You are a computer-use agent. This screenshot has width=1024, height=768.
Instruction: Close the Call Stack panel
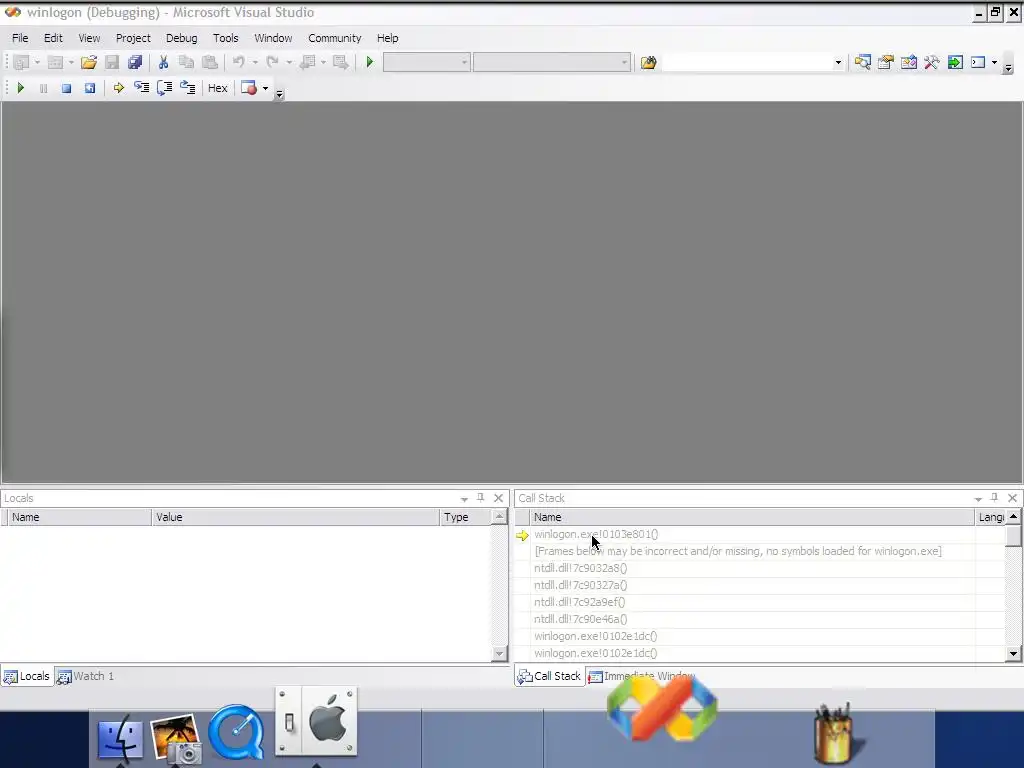coord(1012,498)
